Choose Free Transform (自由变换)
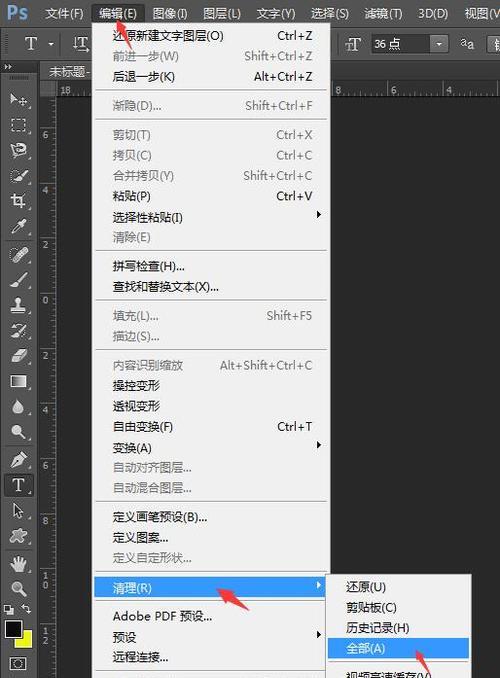The width and height of the screenshot is (500, 678). click(212, 427)
